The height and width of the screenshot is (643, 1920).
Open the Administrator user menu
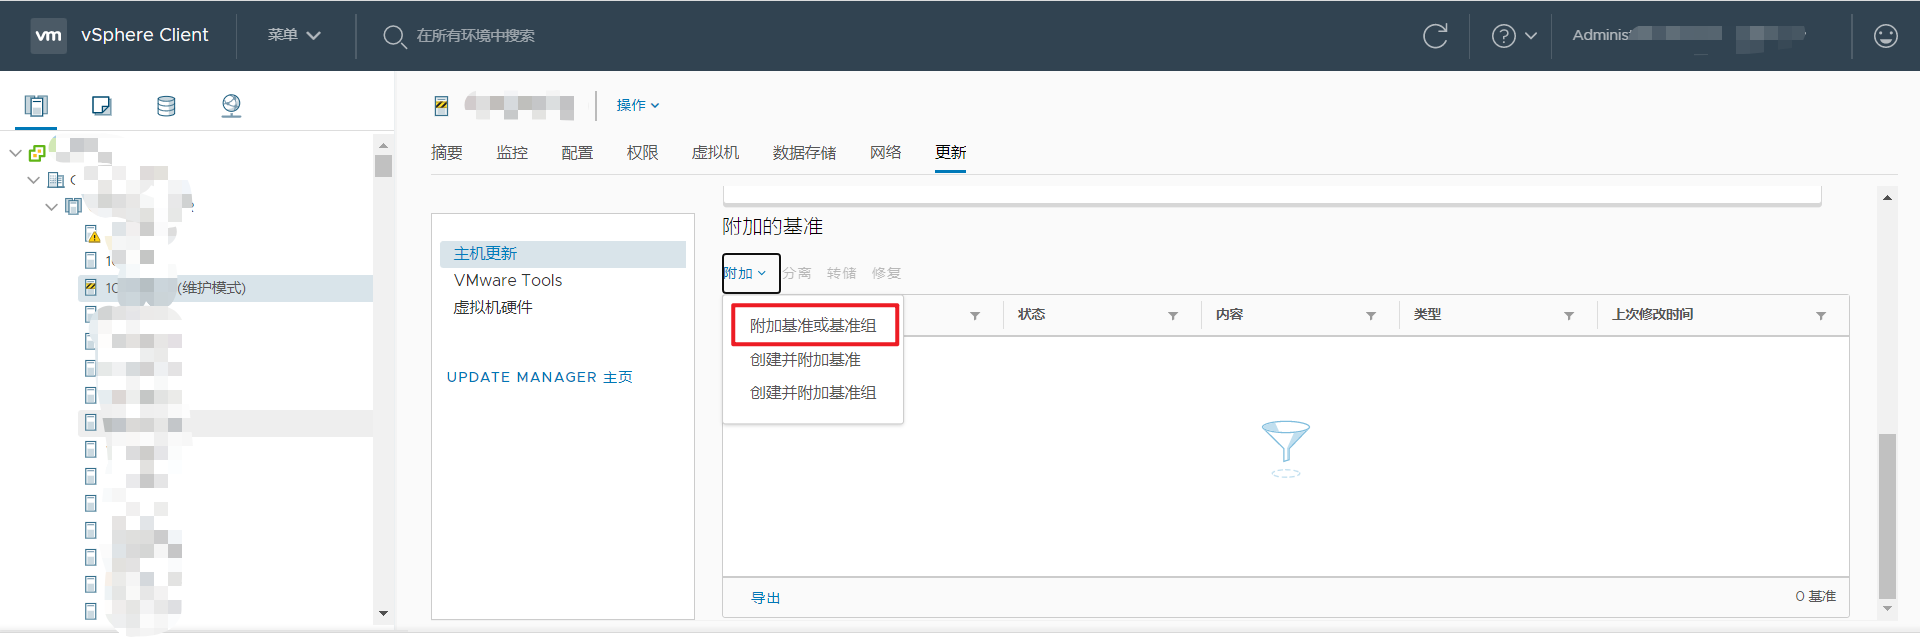click(x=1690, y=35)
